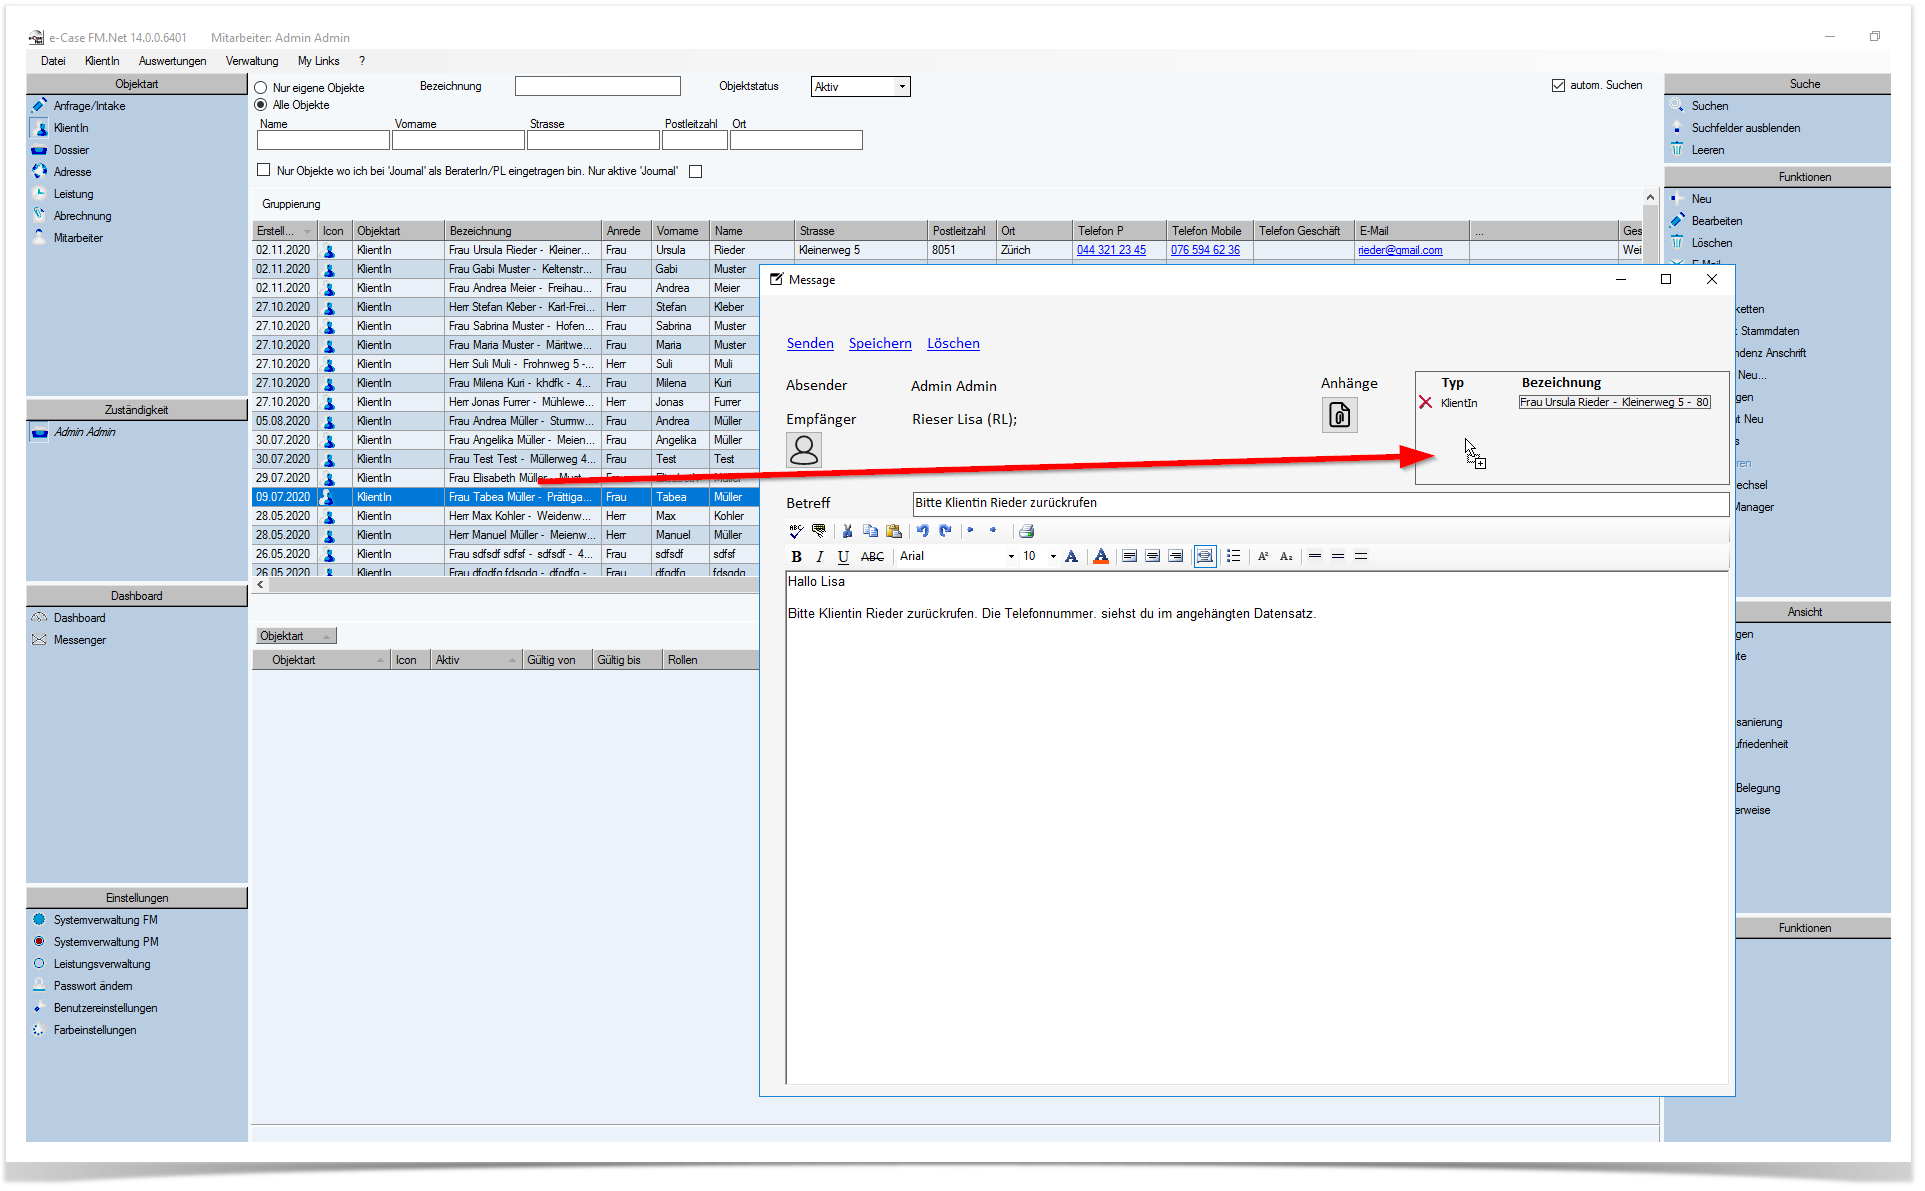Expand the Arial font name dropdown
Viewport: 1925px width, 1191px height.
pyautogui.click(x=1010, y=557)
